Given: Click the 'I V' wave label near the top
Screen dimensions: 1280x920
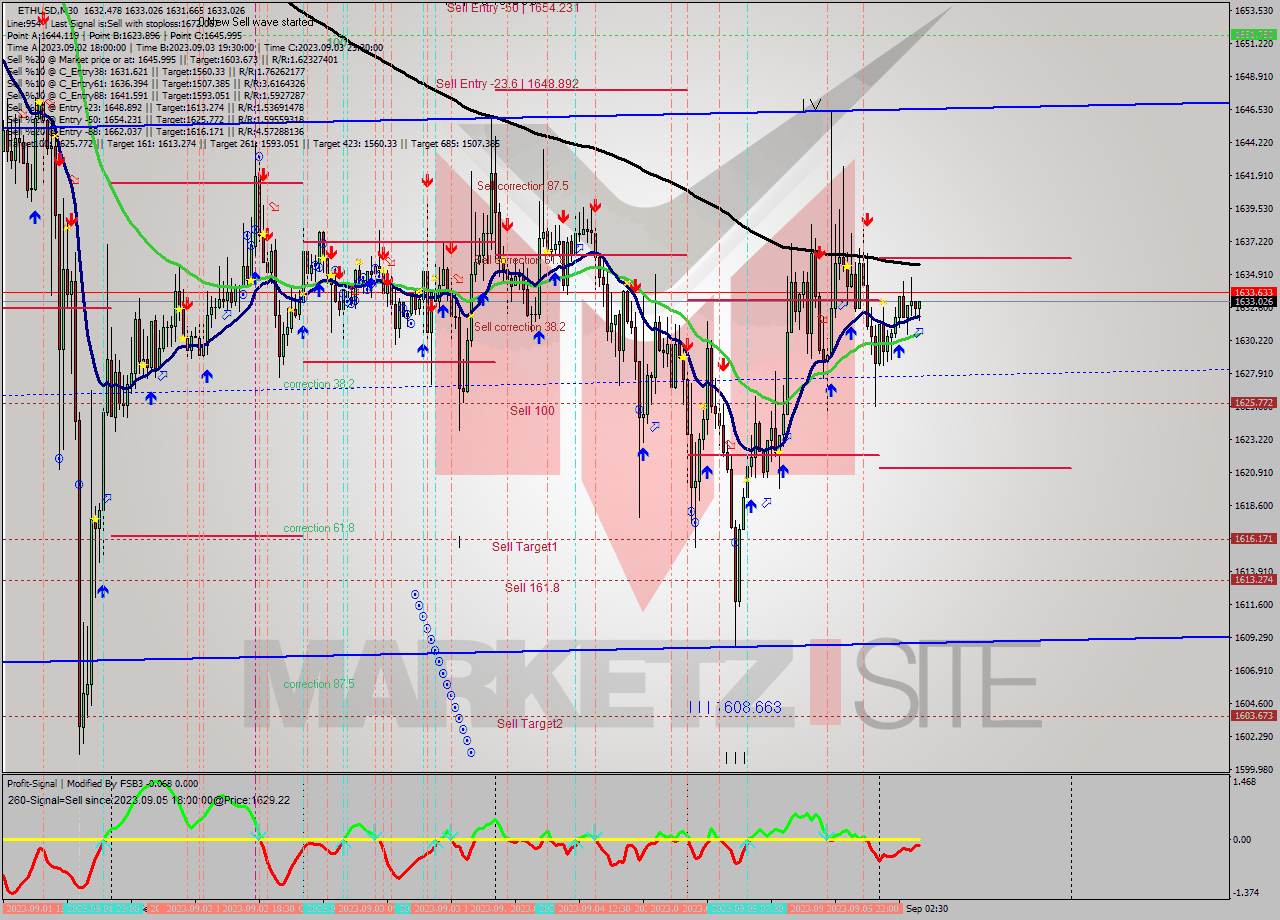Looking at the screenshot, I should pyautogui.click(x=811, y=103).
